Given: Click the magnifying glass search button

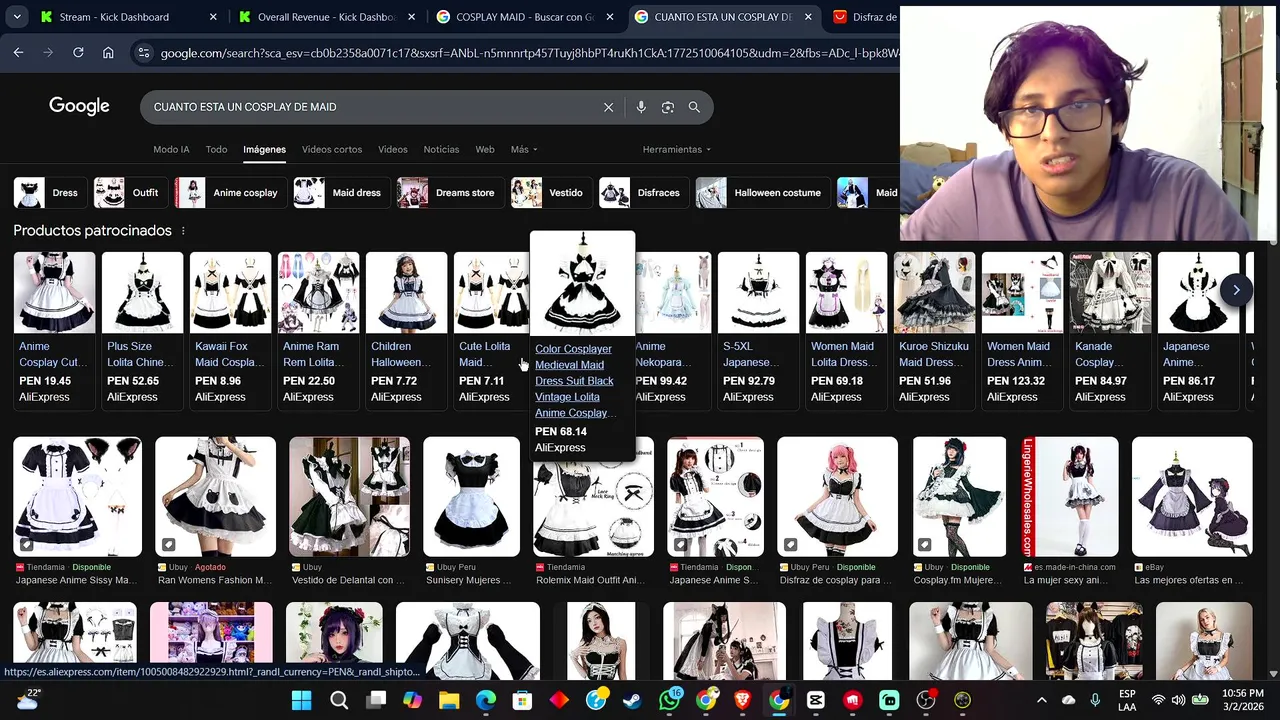Looking at the screenshot, I should pyautogui.click(x=694, y=107).
